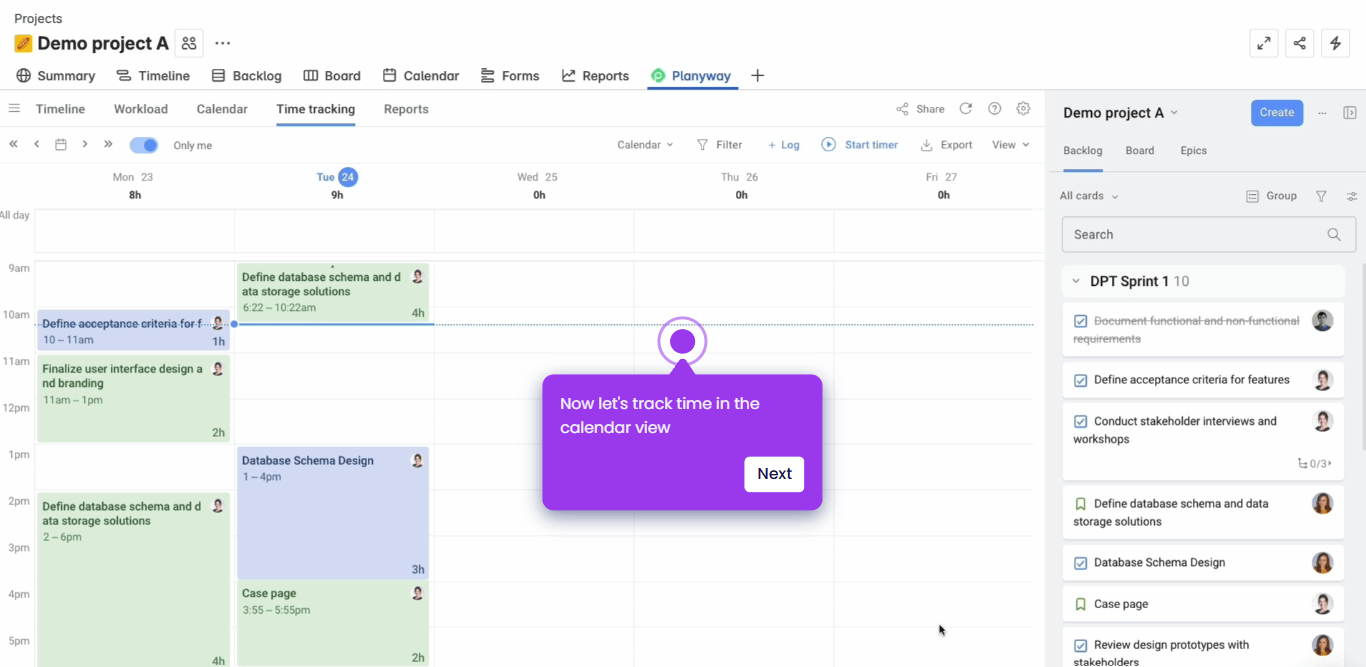Click the Filter funnel in toolbar

719,145
